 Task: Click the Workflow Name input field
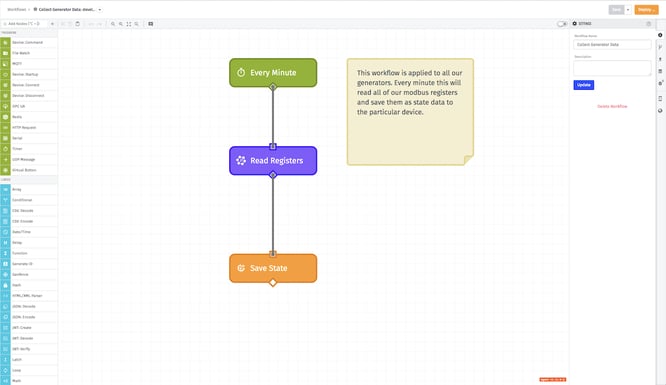612,45
